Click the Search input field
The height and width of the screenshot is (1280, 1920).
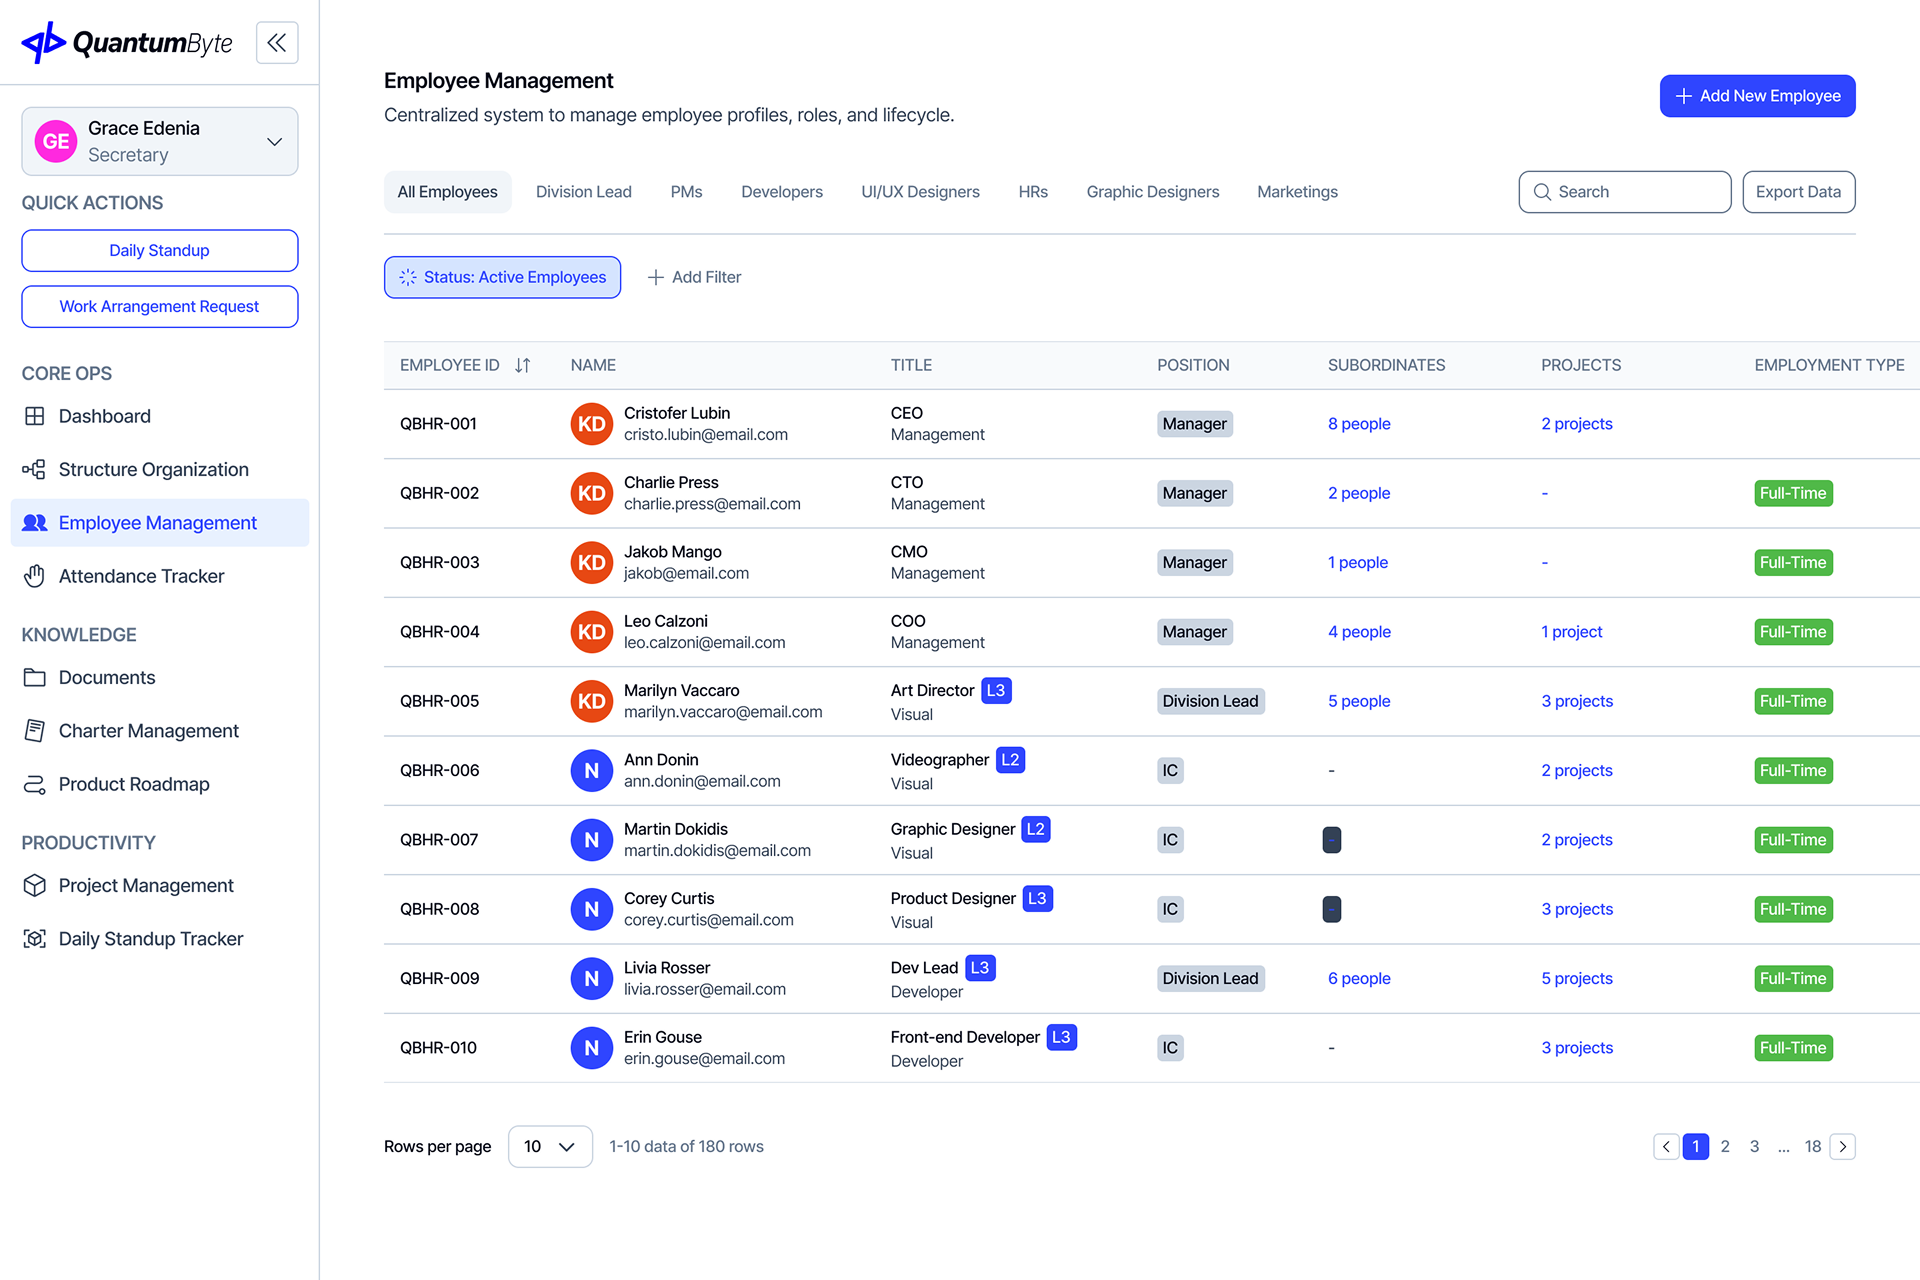point(1624,192)
